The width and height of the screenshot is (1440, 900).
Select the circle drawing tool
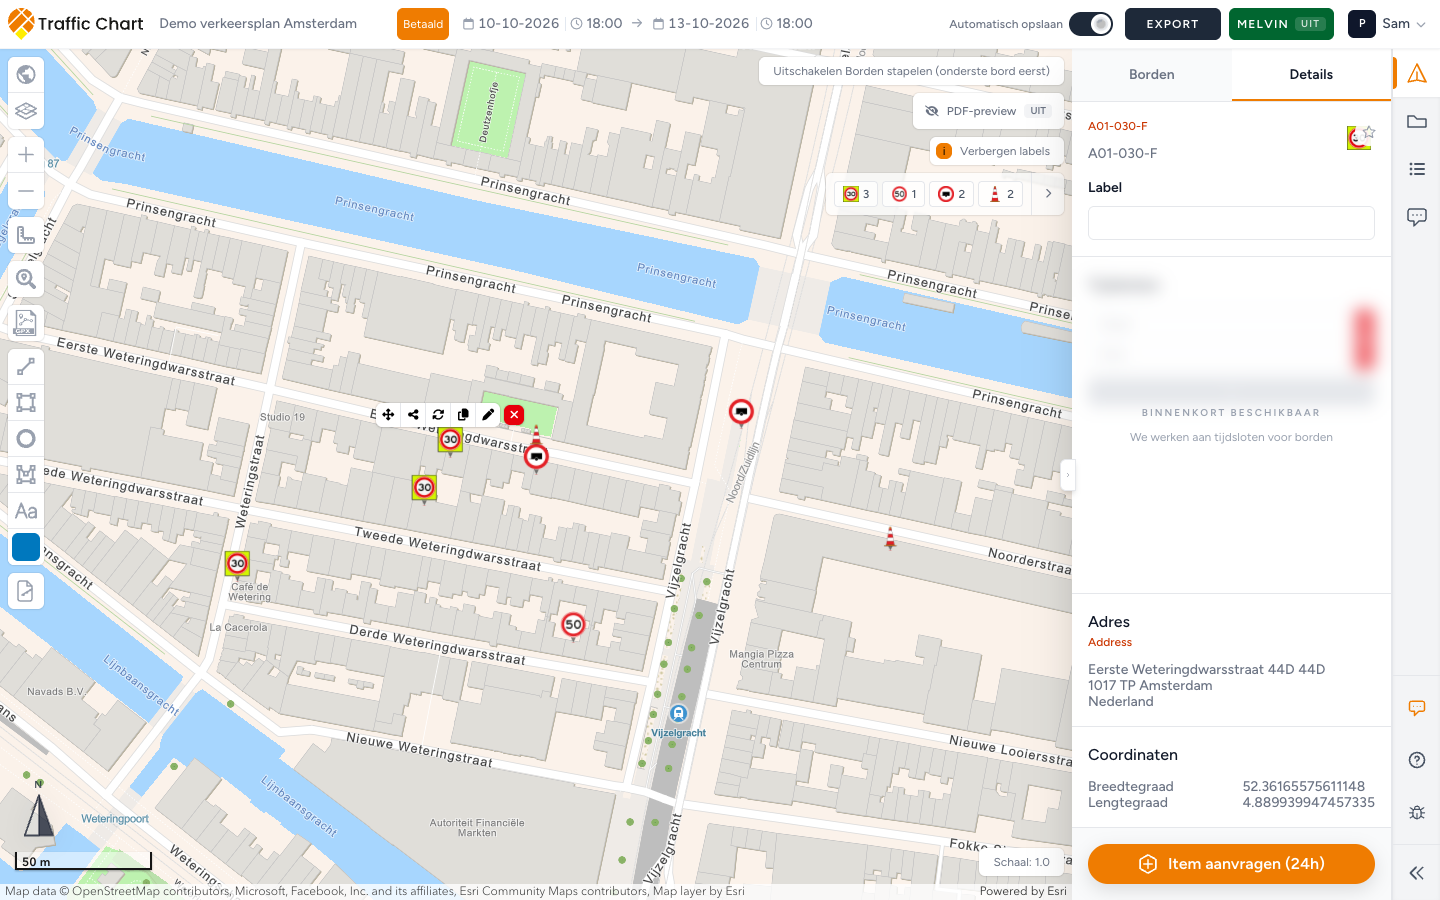tap(26, 439)
